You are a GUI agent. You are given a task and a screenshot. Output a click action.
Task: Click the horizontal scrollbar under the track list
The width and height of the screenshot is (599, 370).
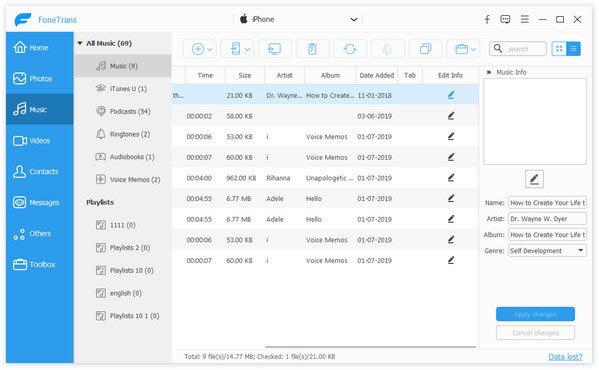tap(370, 347)
